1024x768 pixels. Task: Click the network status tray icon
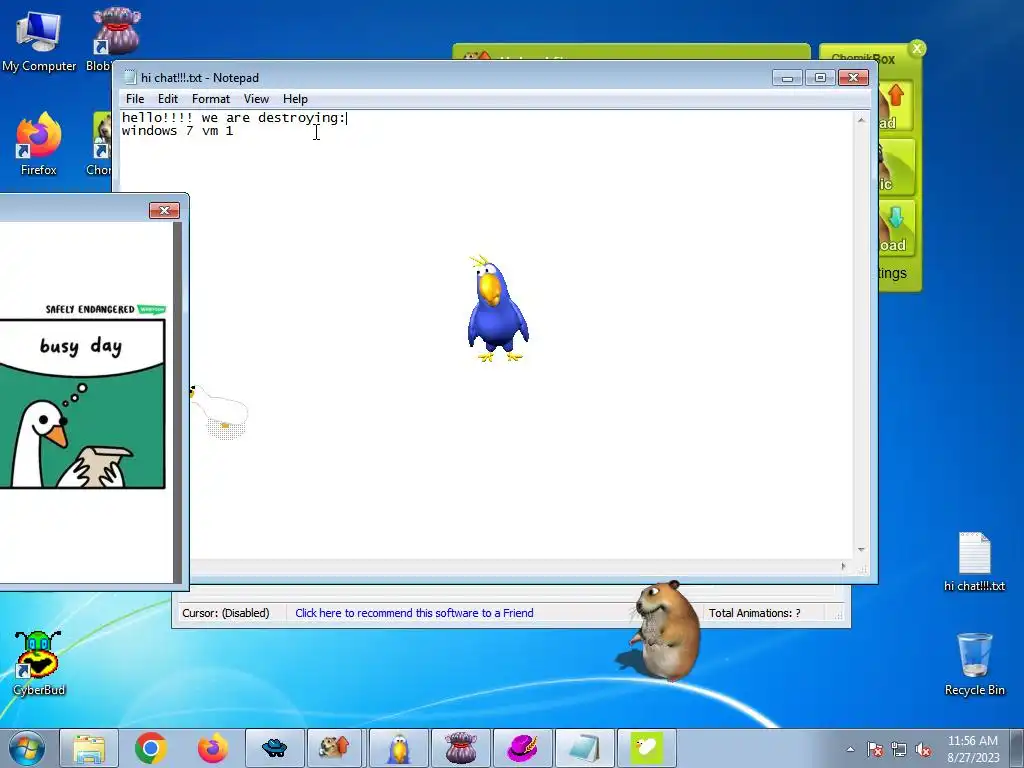899,749
